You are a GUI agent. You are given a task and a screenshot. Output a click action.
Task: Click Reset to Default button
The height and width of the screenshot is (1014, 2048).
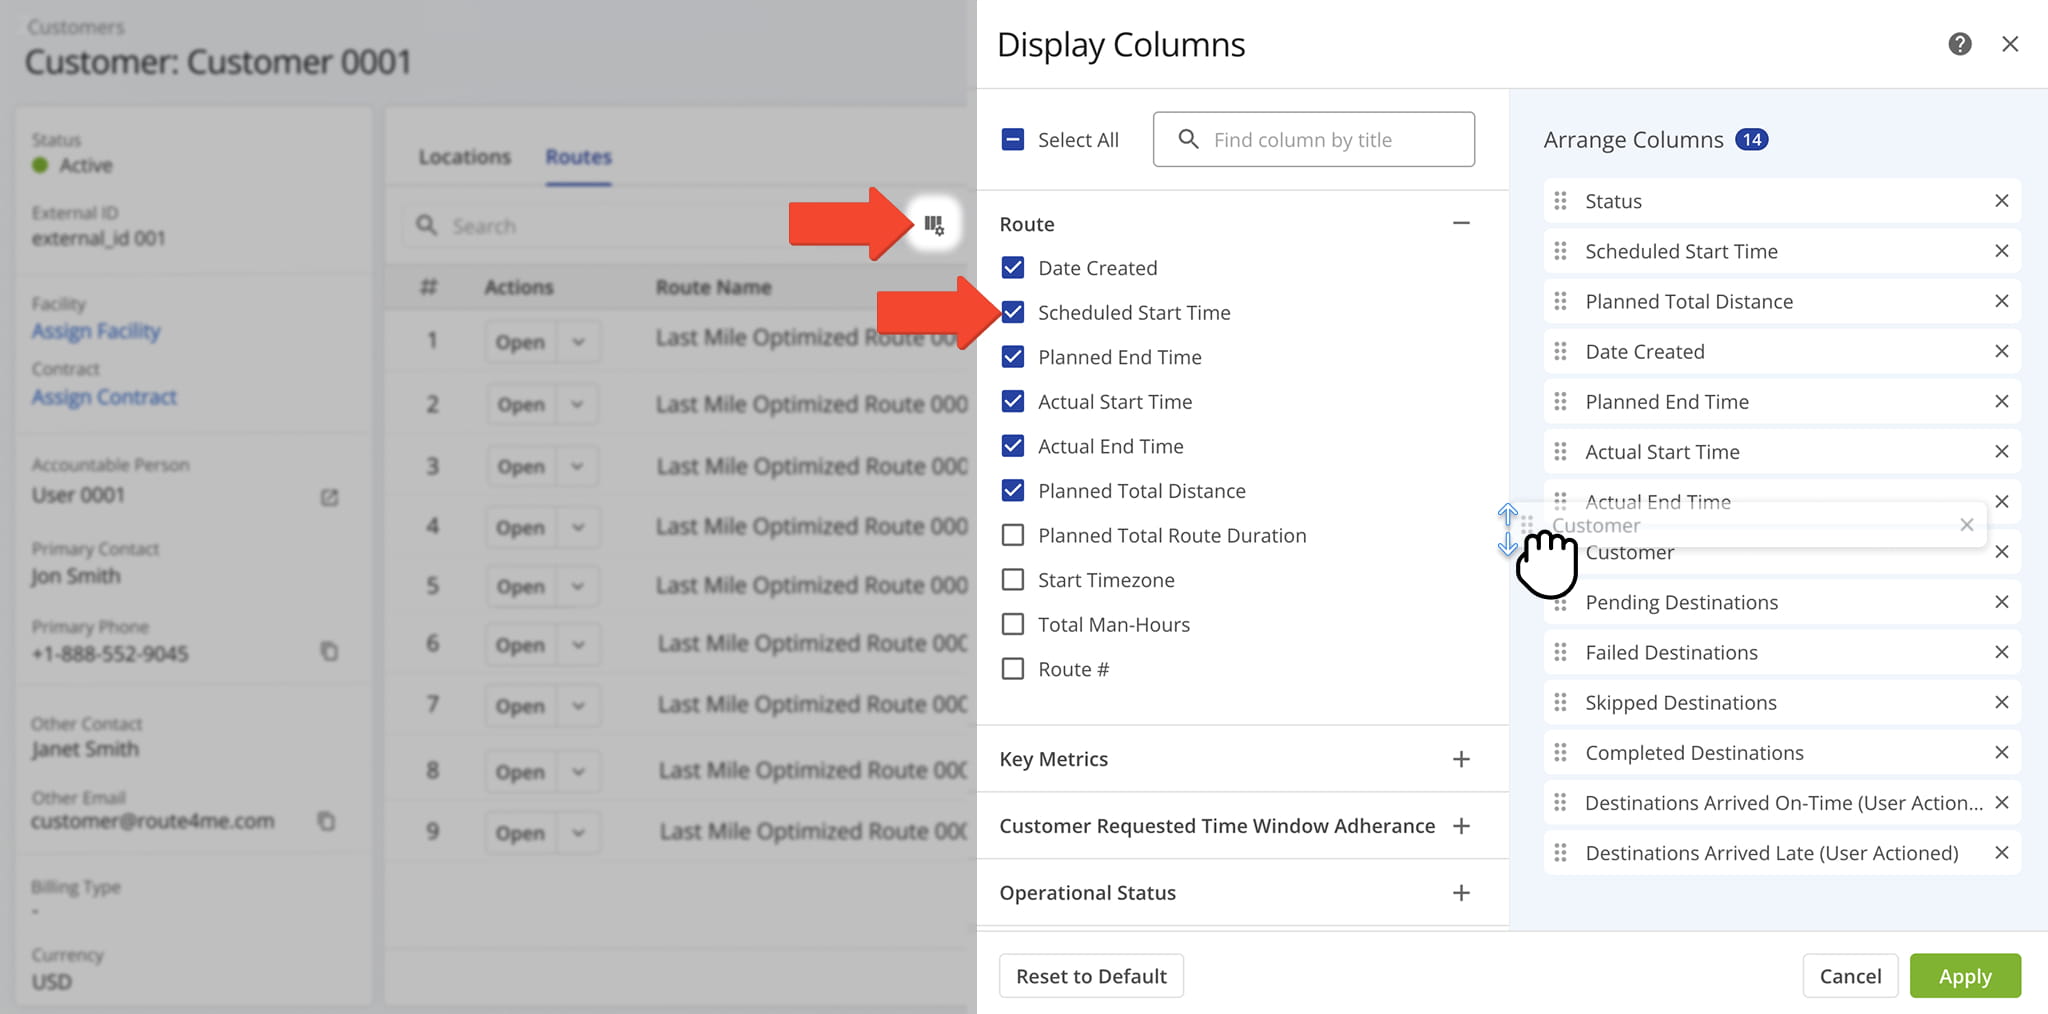1091,976
